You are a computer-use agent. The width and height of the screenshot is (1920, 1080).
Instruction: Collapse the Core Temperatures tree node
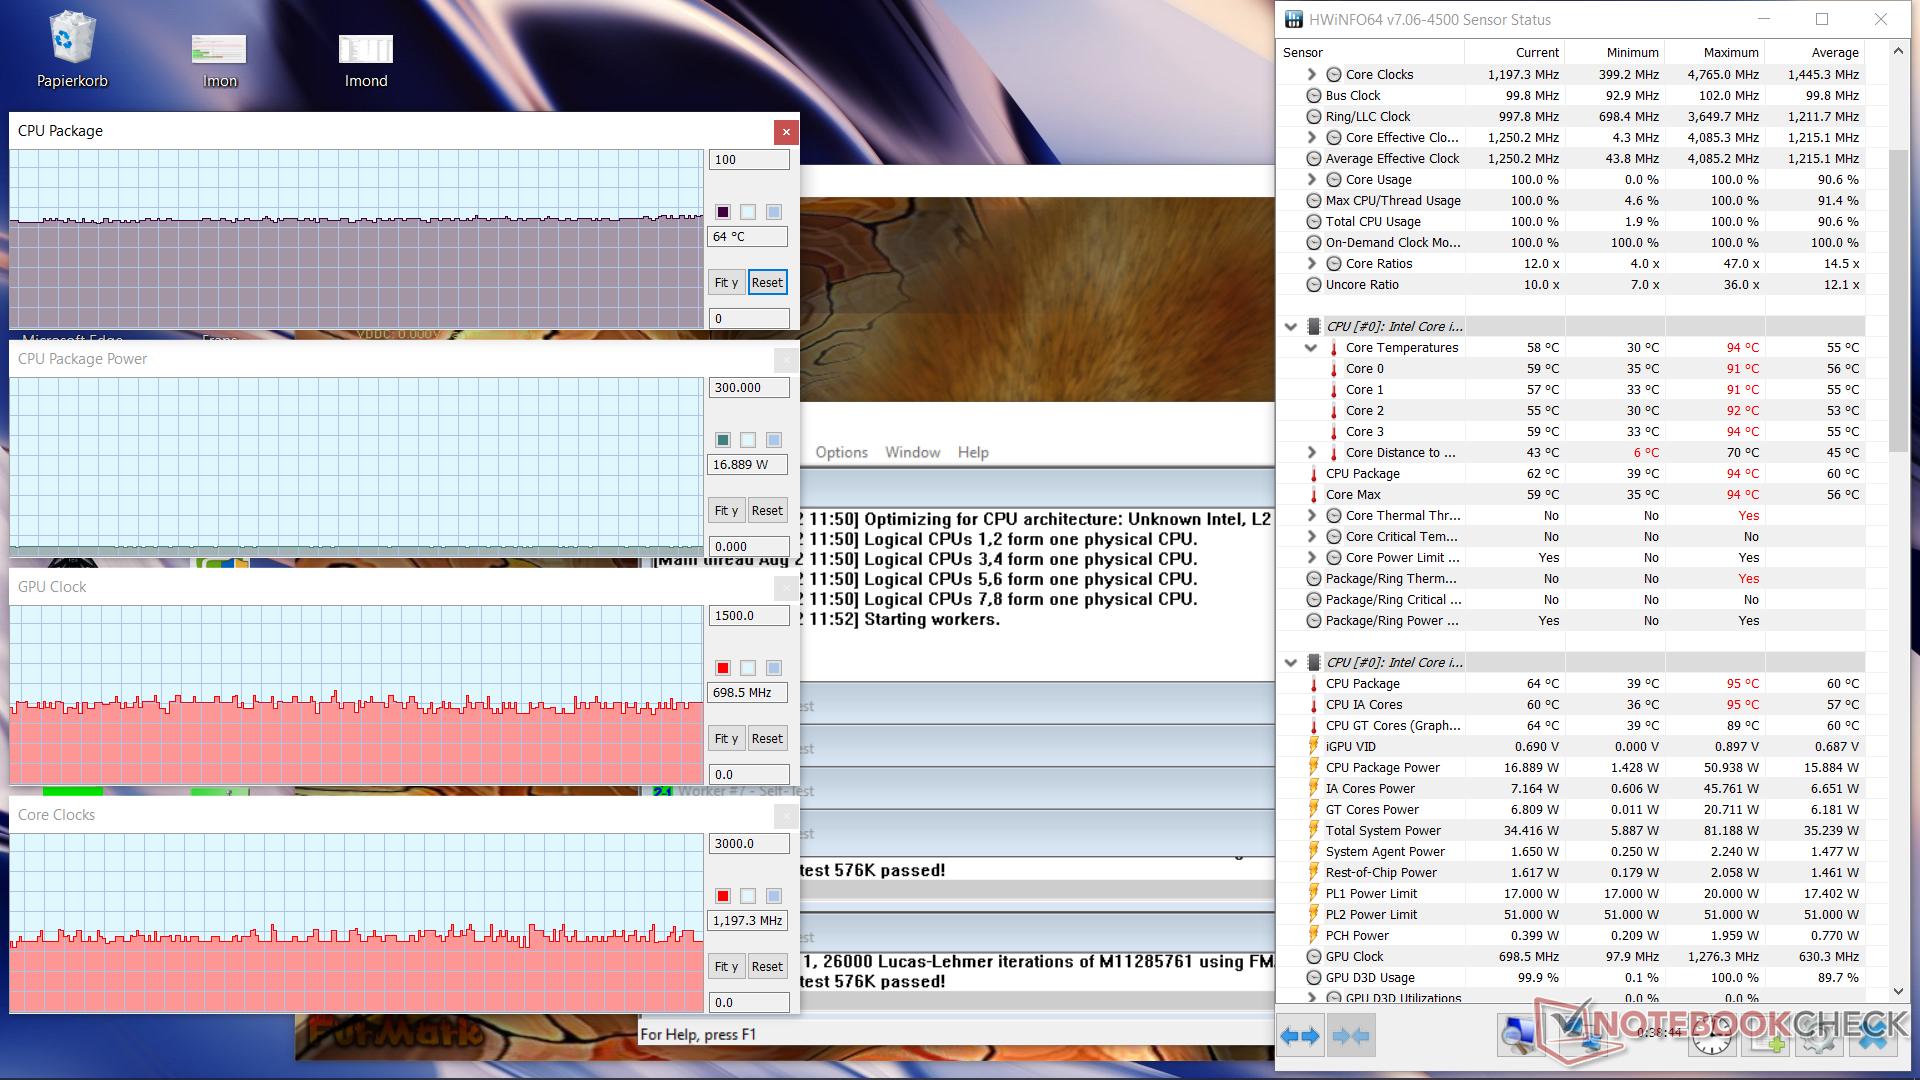coord(1311,348)
